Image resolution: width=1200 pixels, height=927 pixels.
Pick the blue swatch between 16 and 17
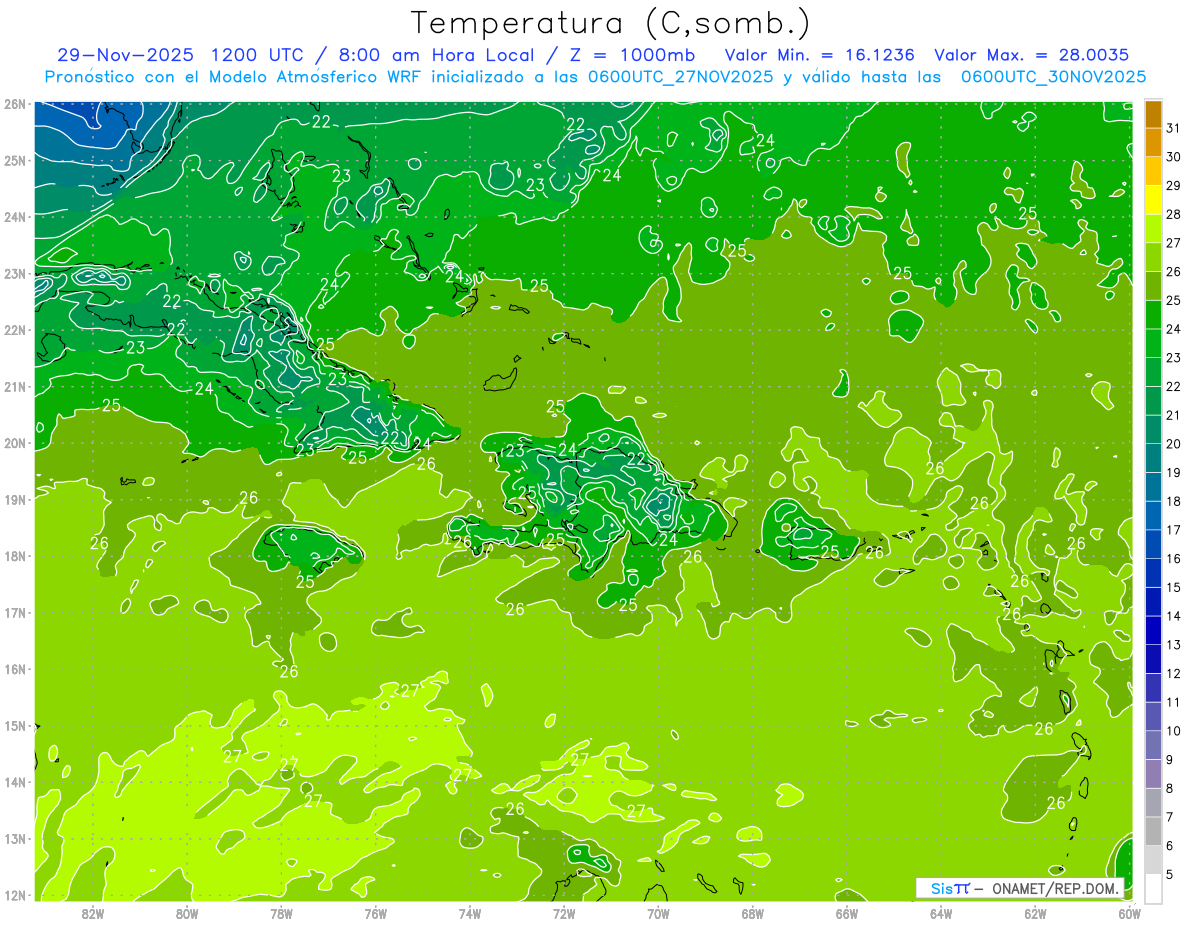pyautogui.click(x=1153, y=544)
